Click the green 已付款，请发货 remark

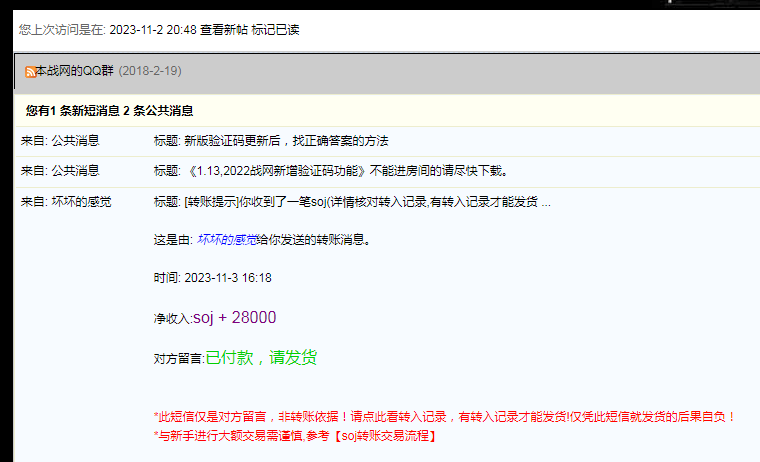tap(262, 357)
